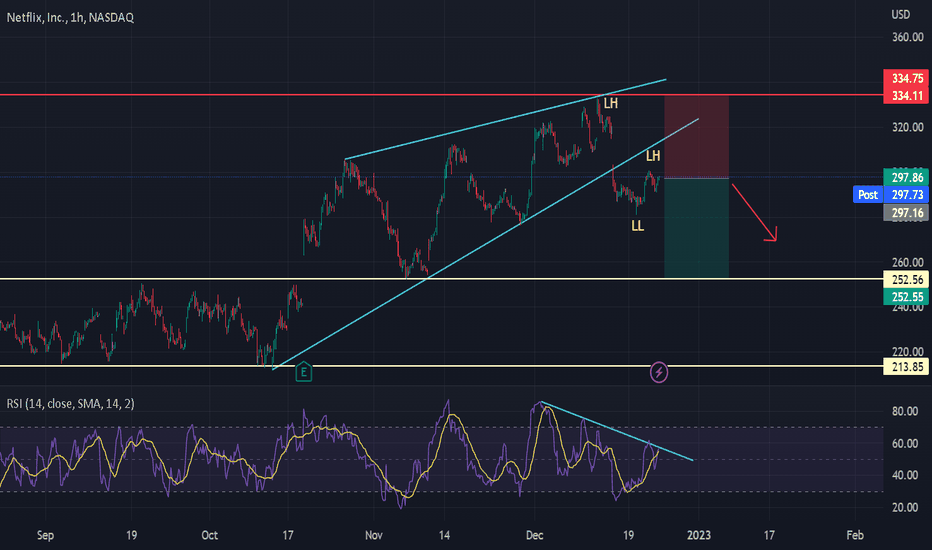Screen dimensions: 932x550
Task: Click the purple lightning event marker
Action: 659,373
